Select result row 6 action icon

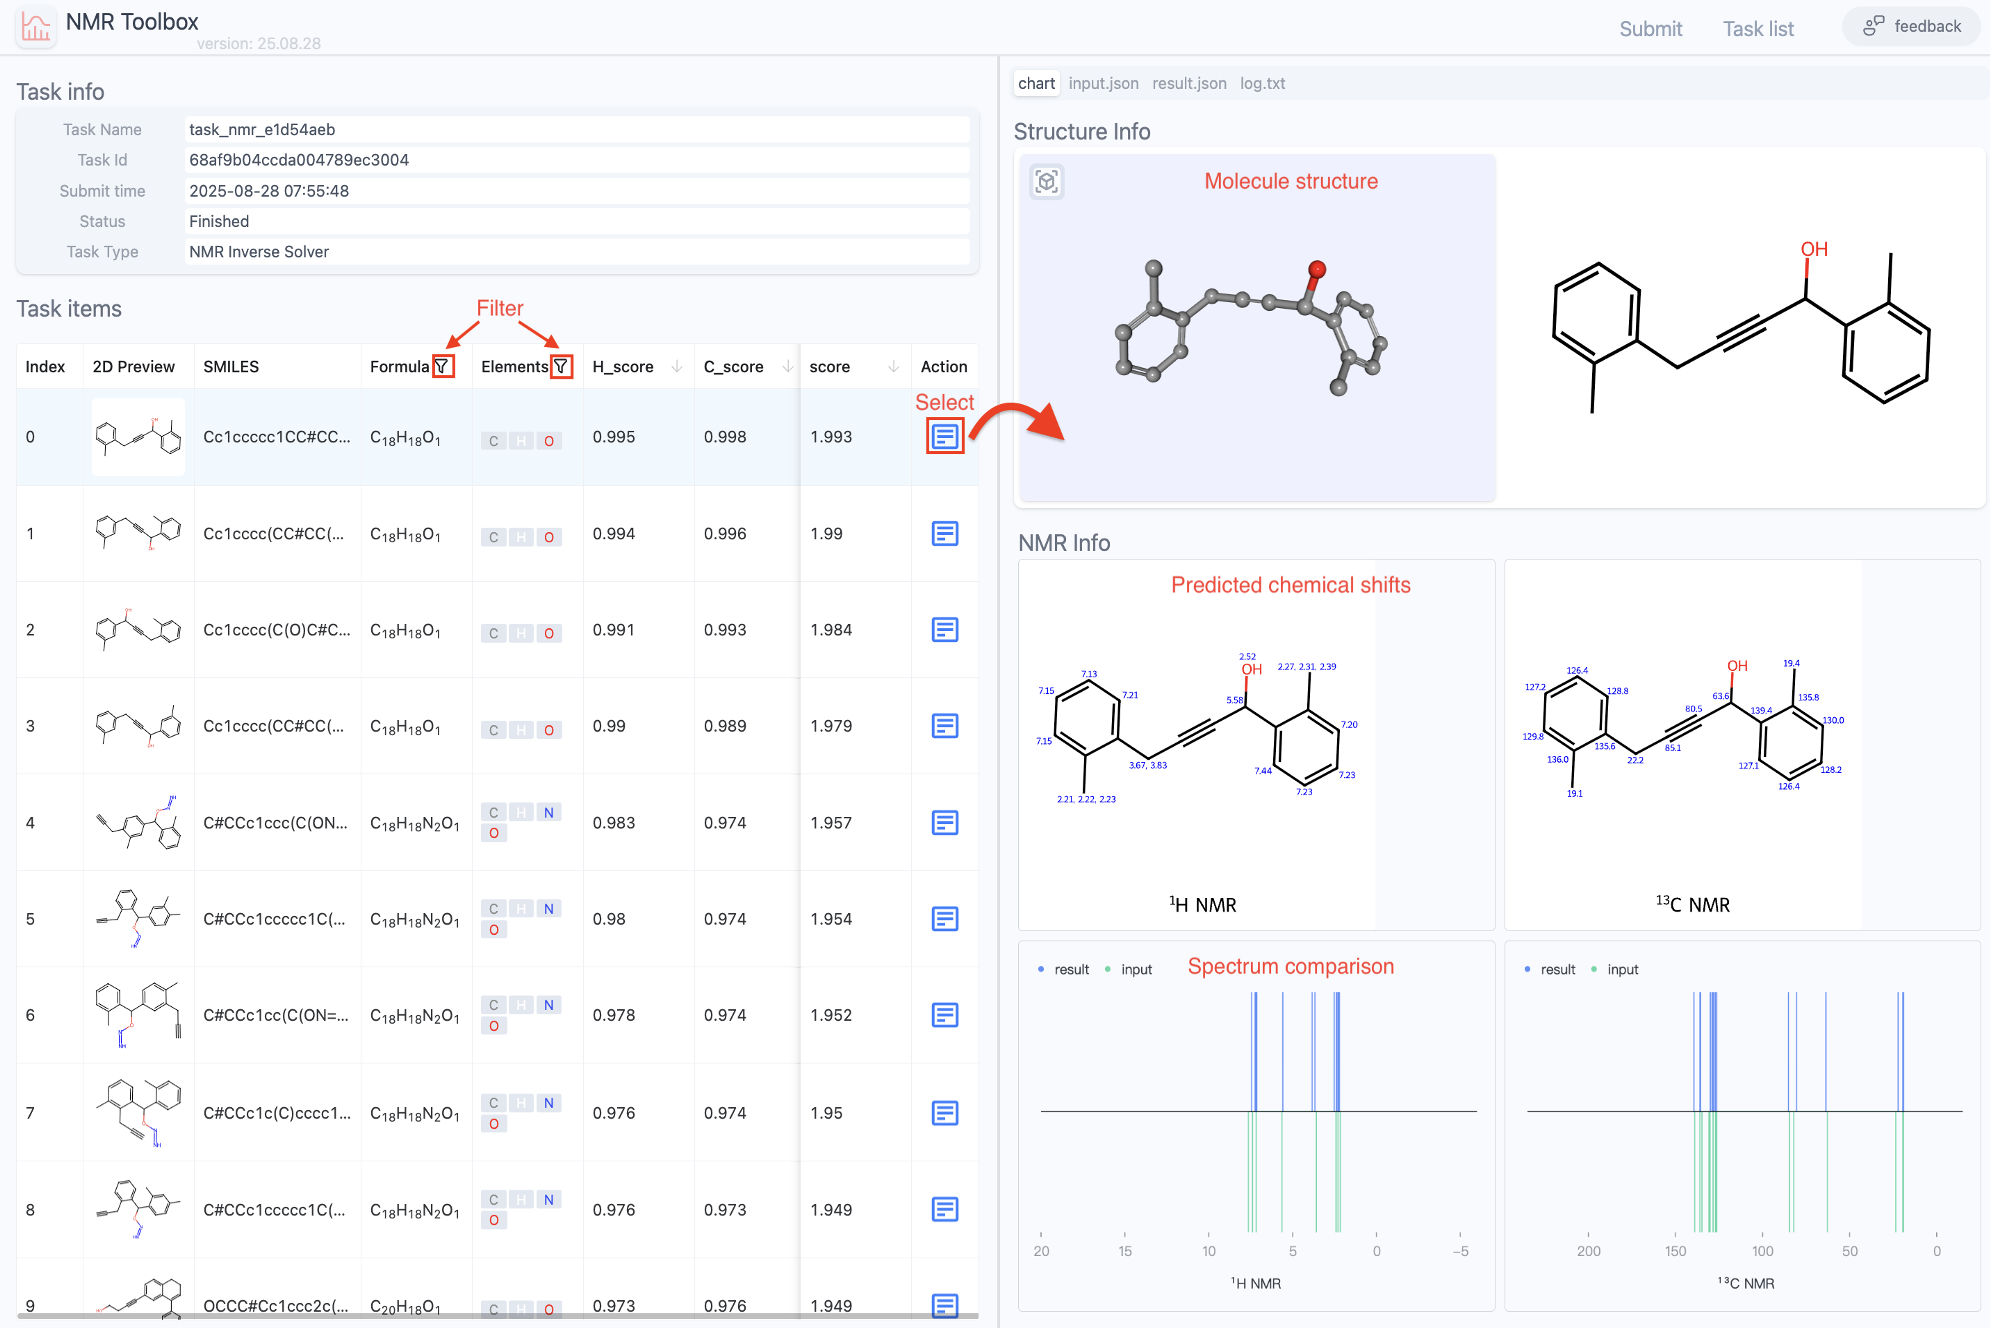[x=945, y=1015]
